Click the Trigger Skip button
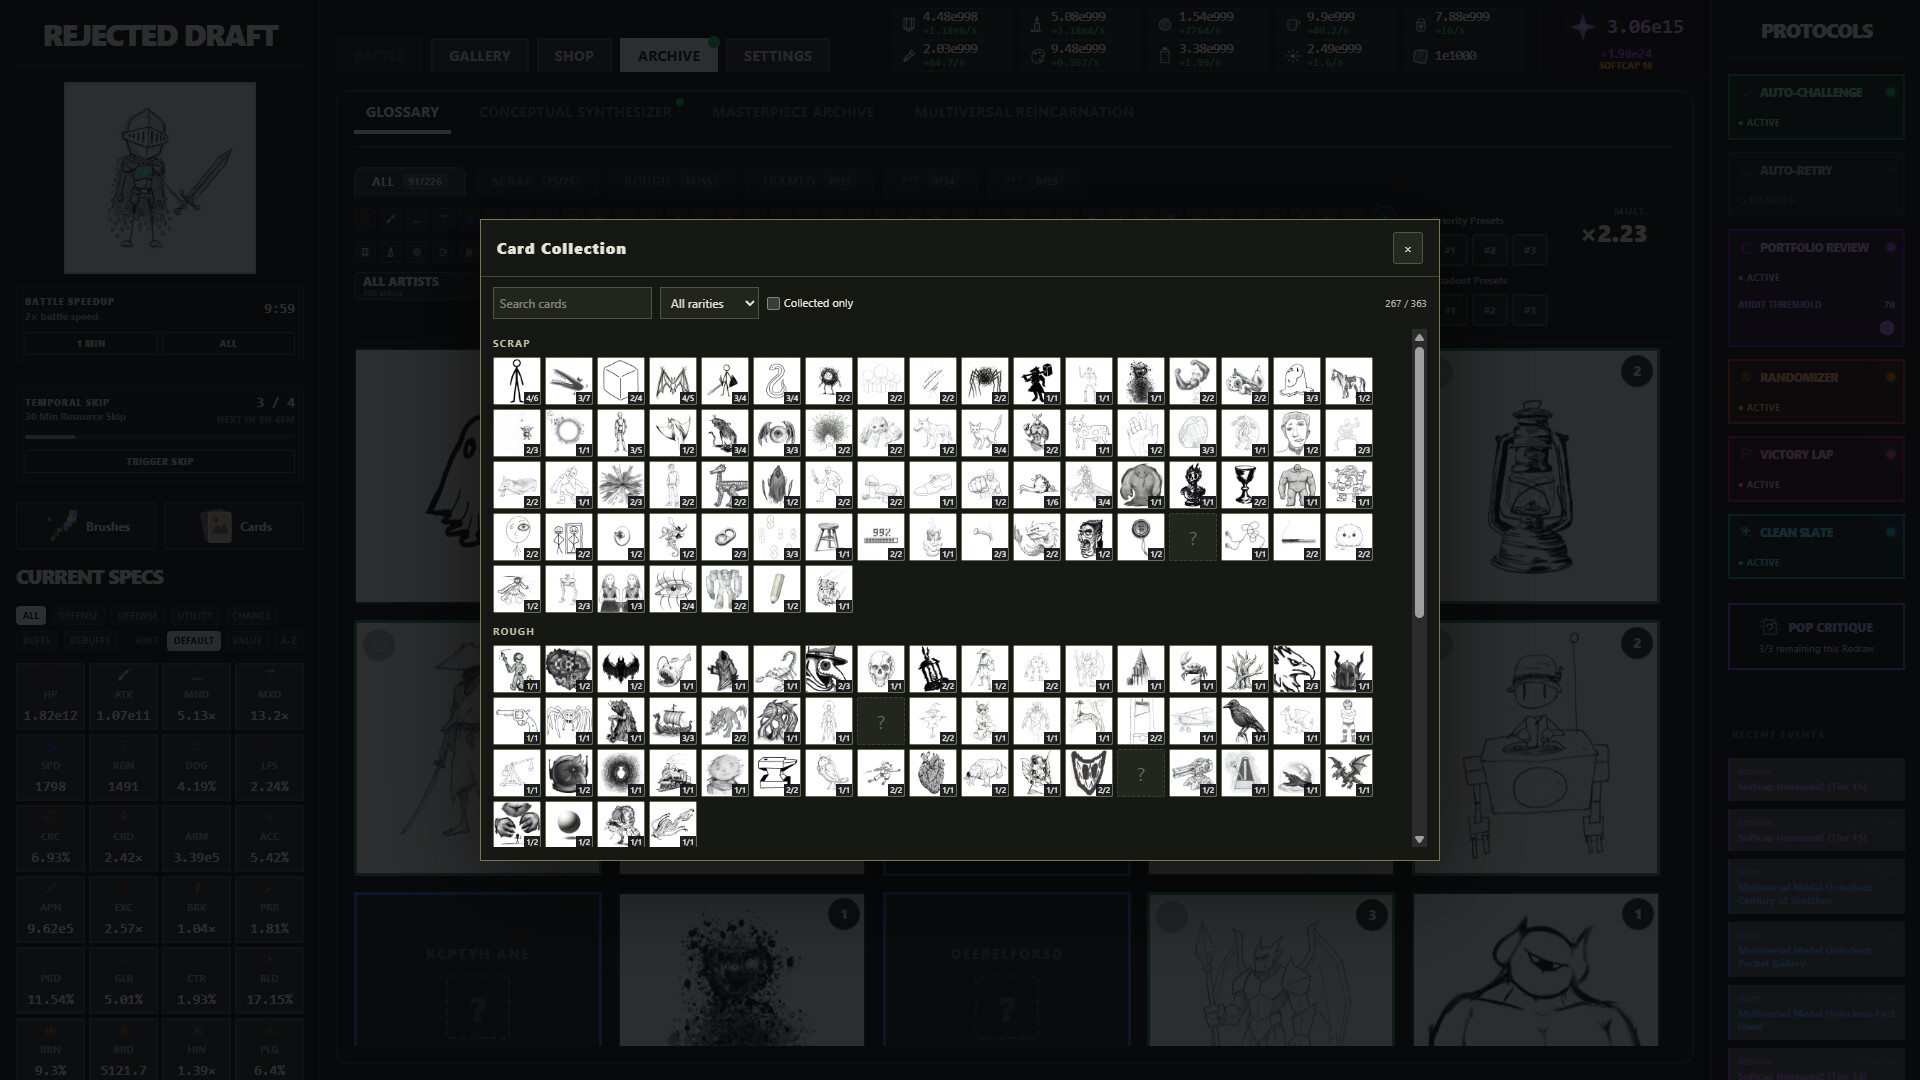This screenshot has width=1920, height=1080. pyautogui.click(x=160, y=461)
